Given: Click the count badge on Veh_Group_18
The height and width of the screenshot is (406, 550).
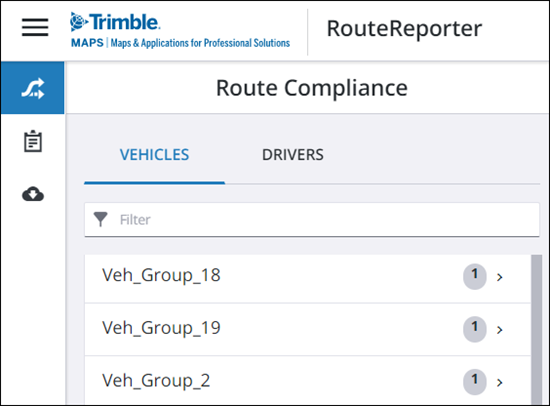Looking at the screenshot, I should (475, 277).
